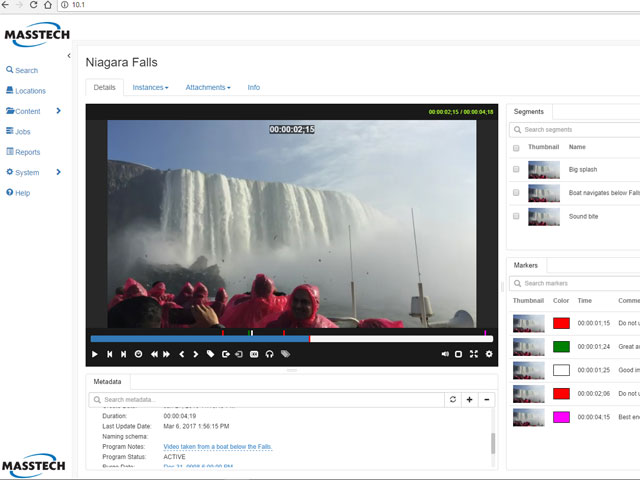Open the Big splash segment thumbnail

(544, 169)
